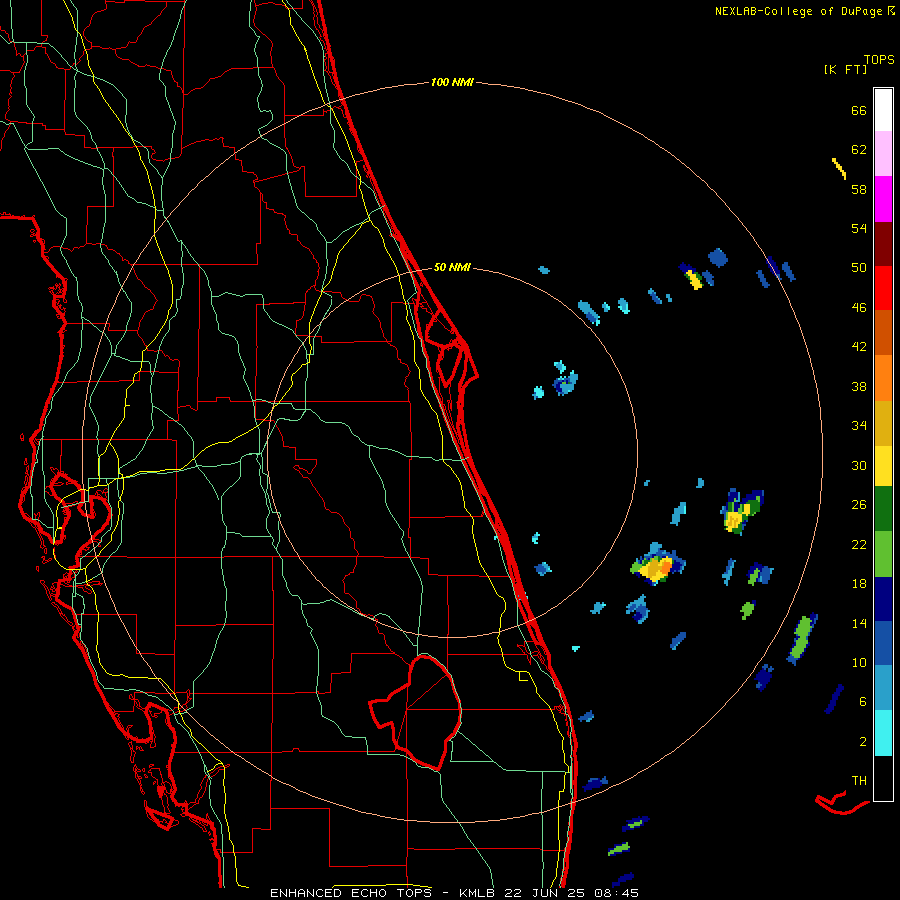Click the 34 legend value
Image resolution: width=900 pixels, height=900 pixels.
(859, 425)
